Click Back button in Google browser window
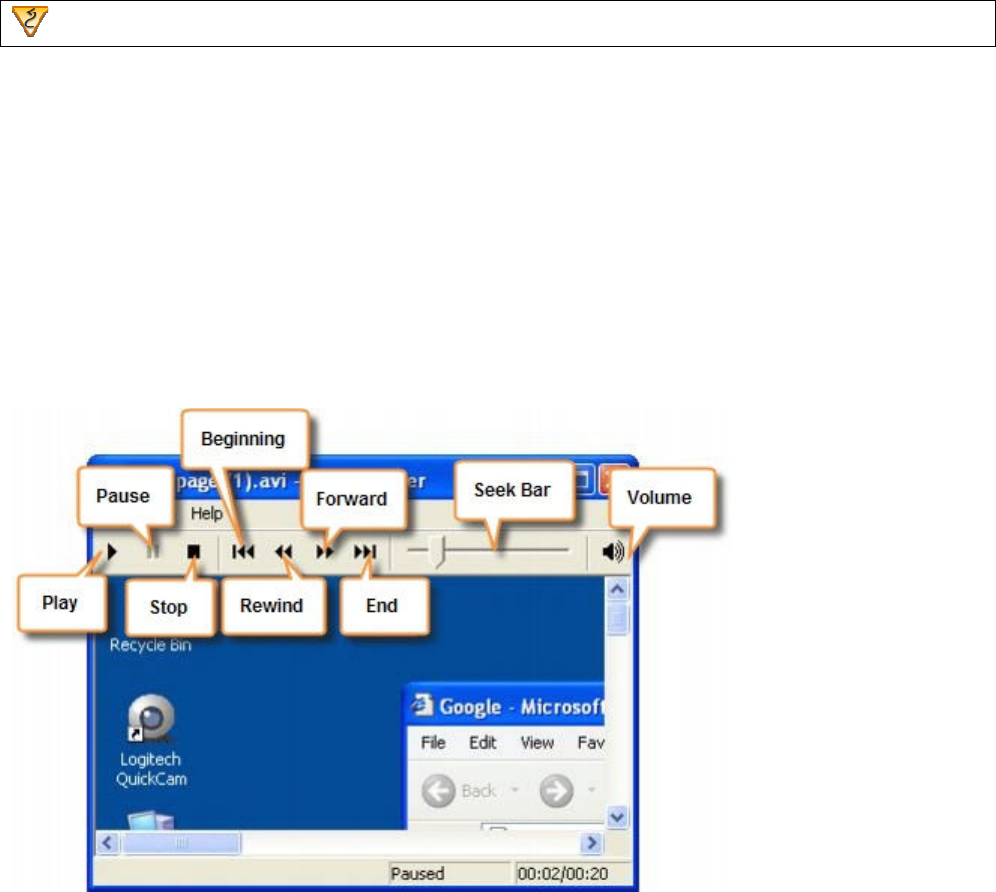Image resolution: width=996 pixels, height=892 pixels. (459, 791)
